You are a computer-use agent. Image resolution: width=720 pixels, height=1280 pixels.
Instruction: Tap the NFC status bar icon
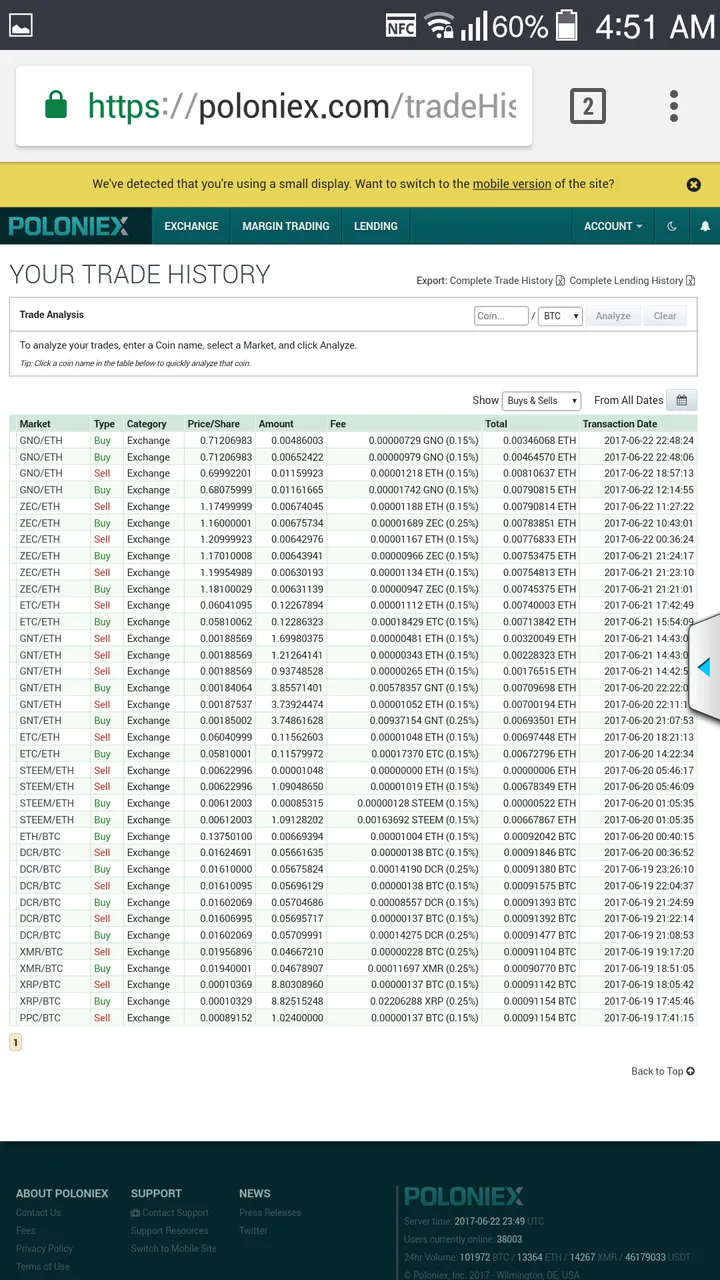(401, 26)
